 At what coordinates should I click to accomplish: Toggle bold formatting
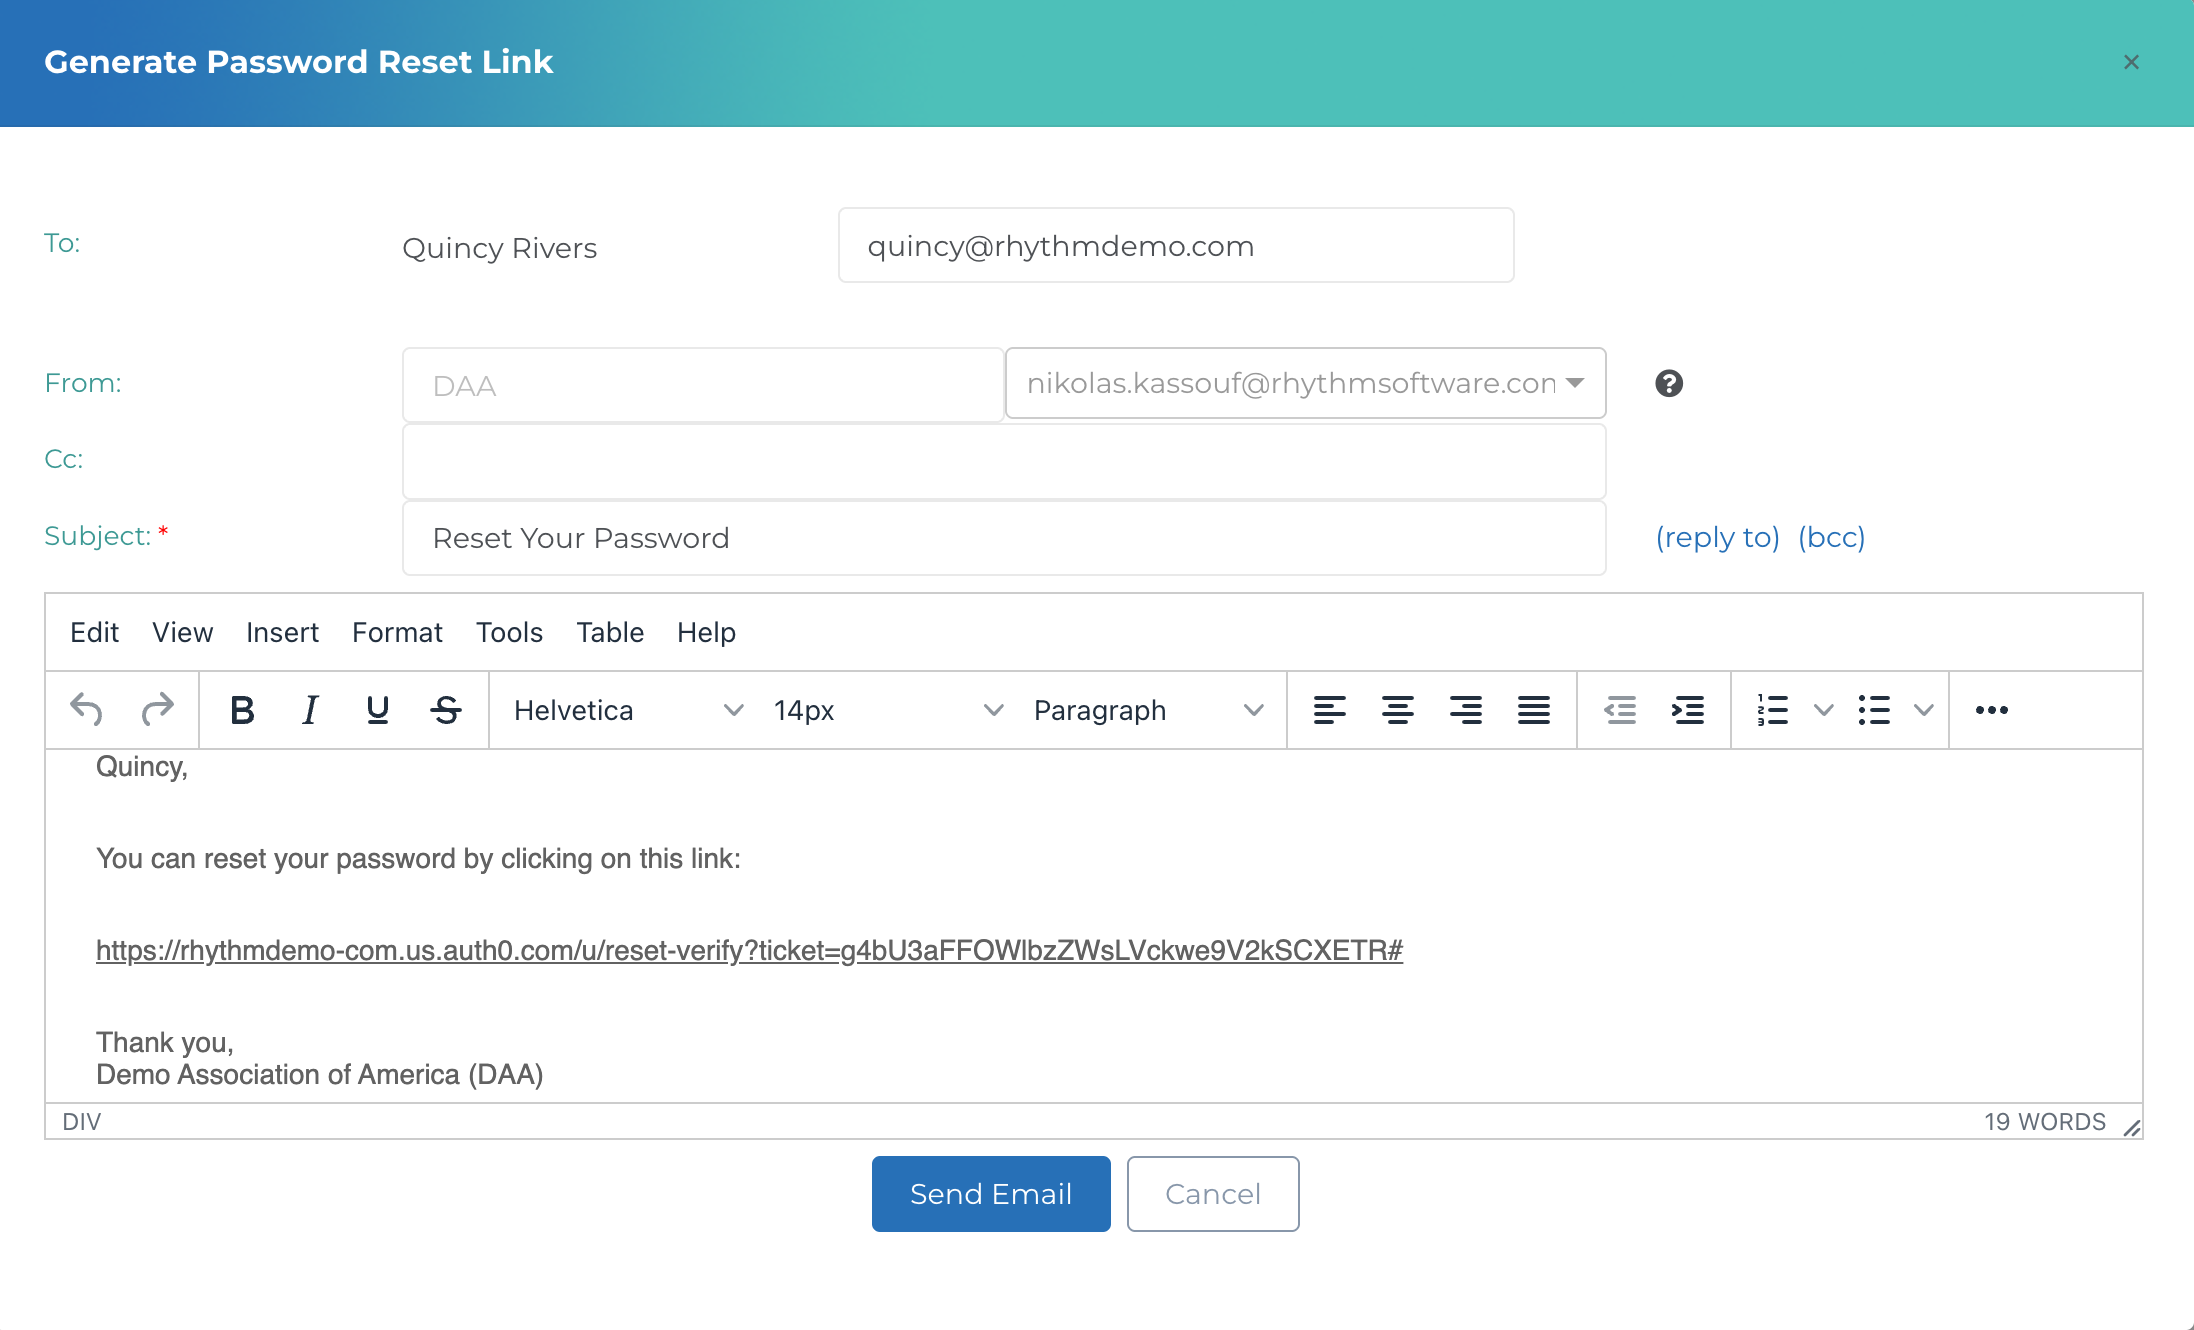tap(242, 710)
